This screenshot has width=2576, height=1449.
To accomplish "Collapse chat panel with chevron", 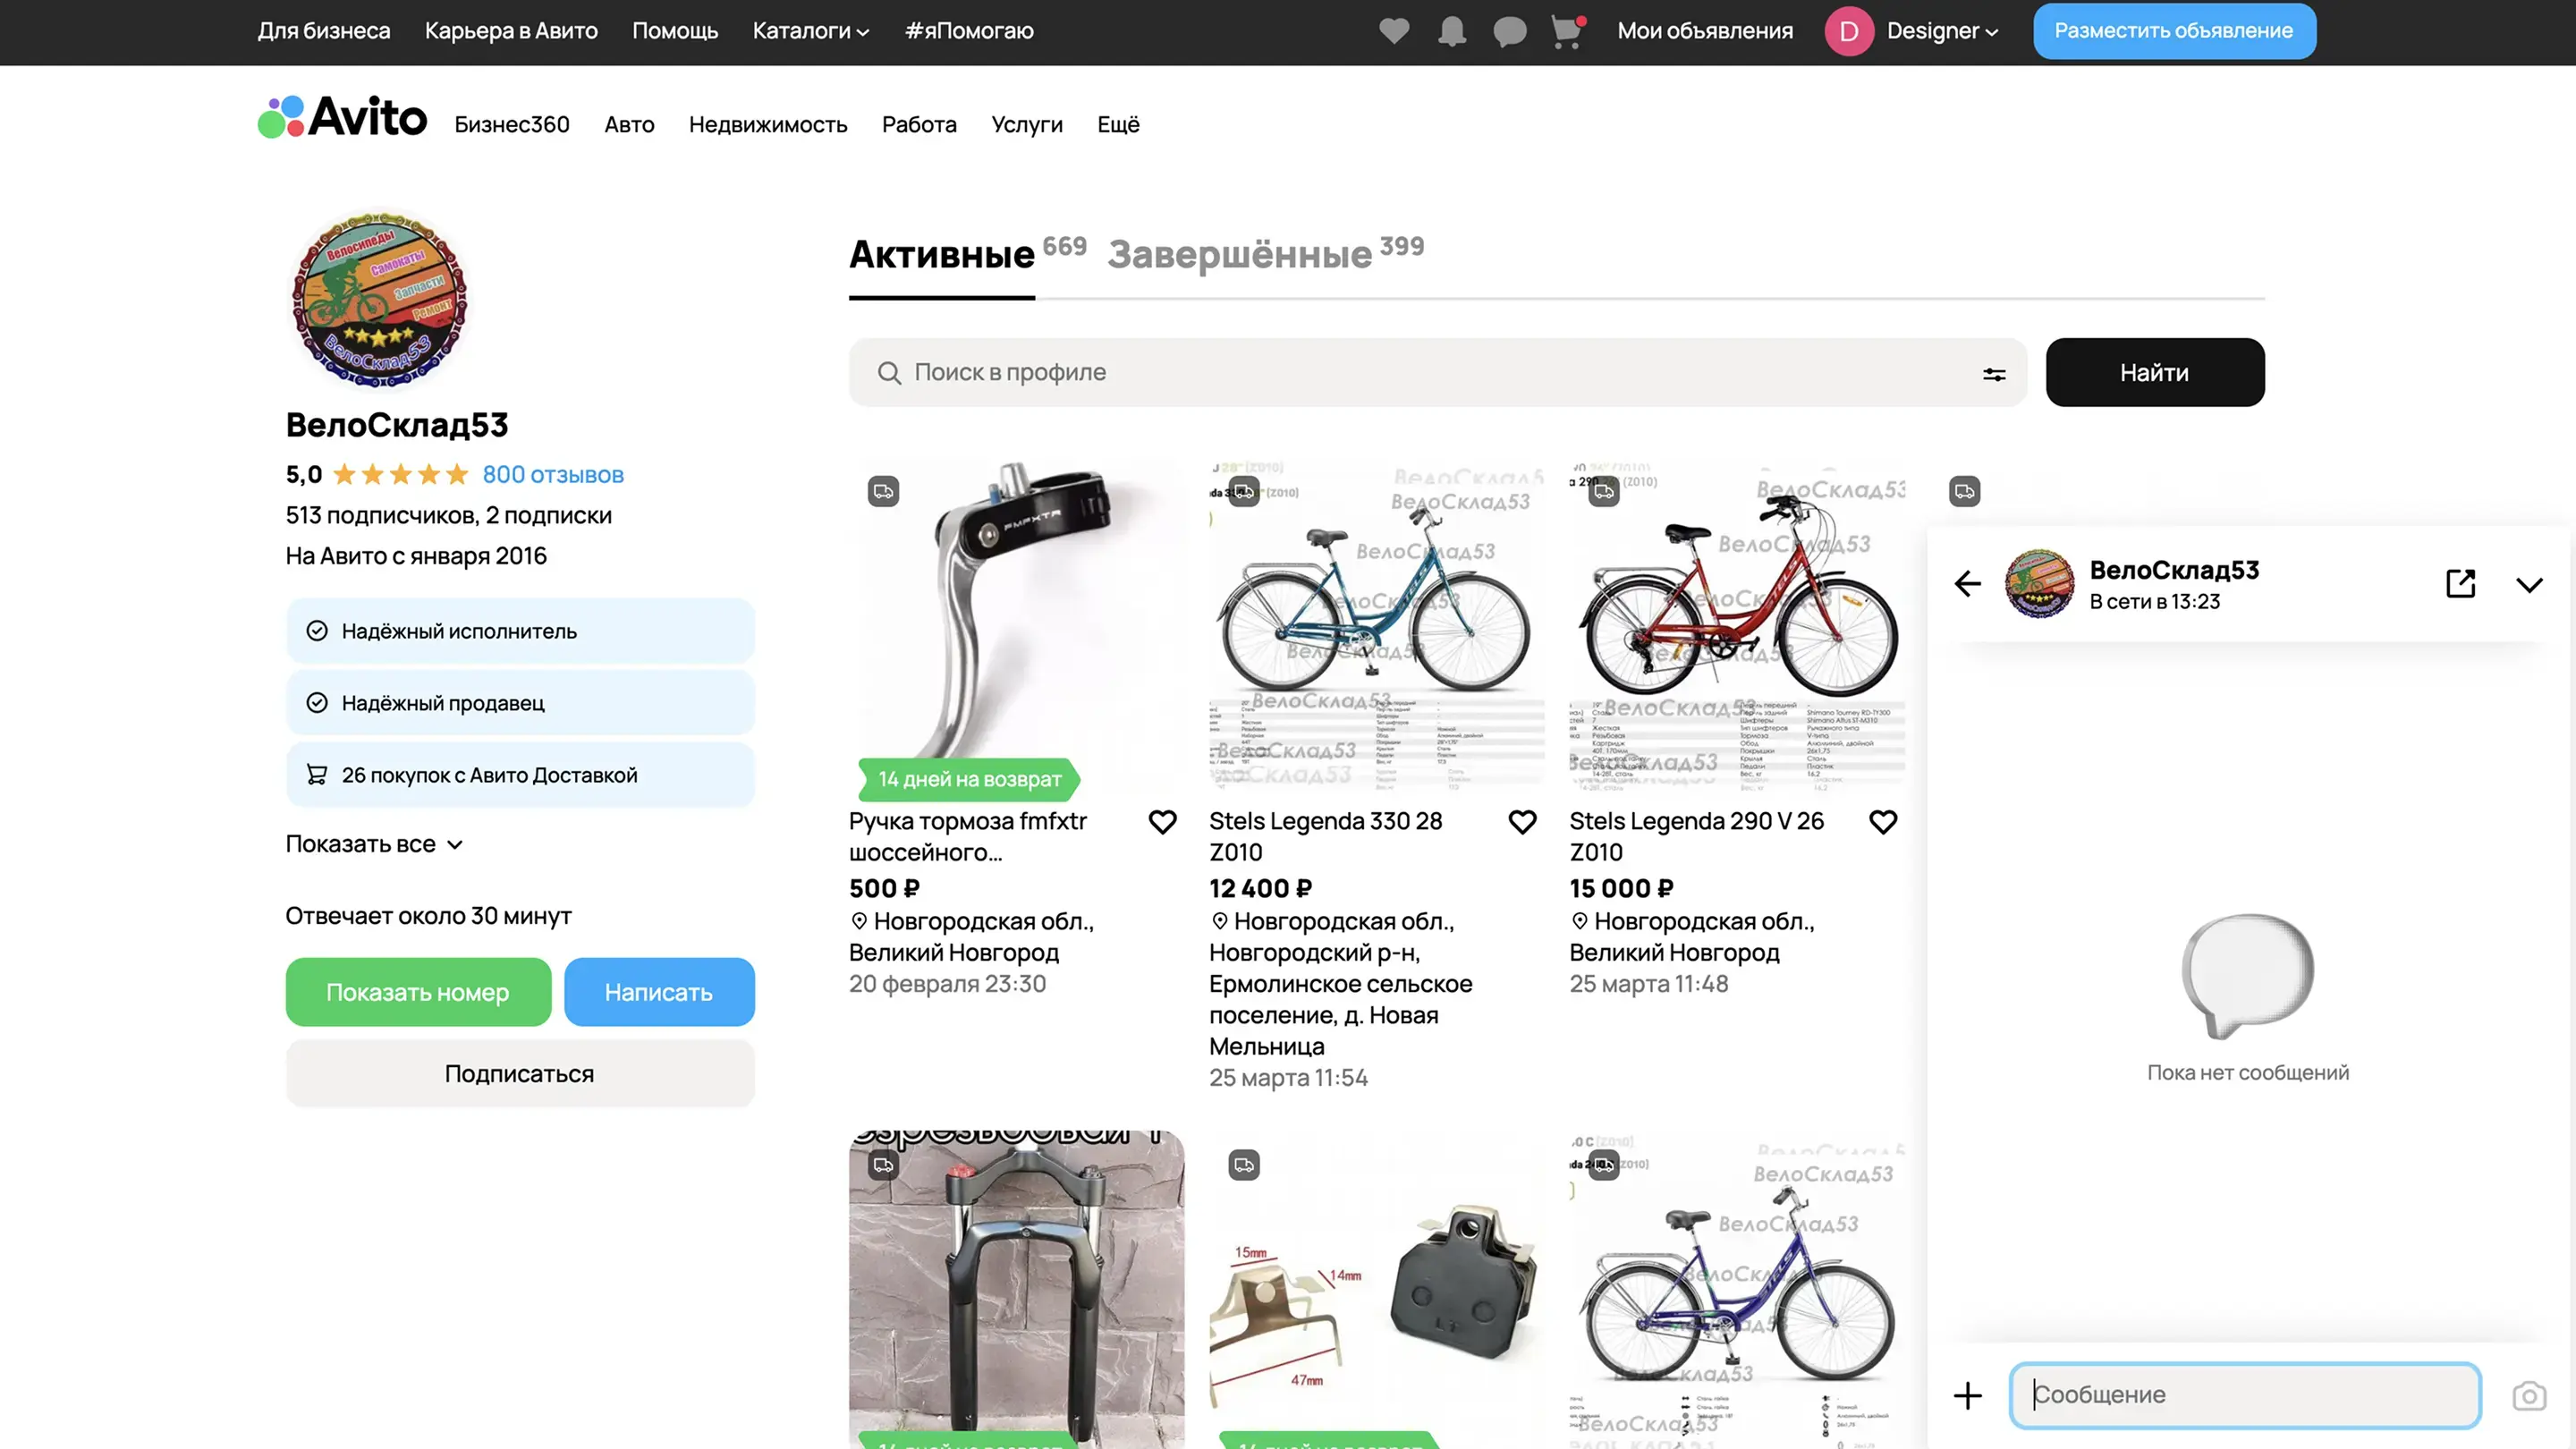I will pyautogui.click(x=2529, y=585).
